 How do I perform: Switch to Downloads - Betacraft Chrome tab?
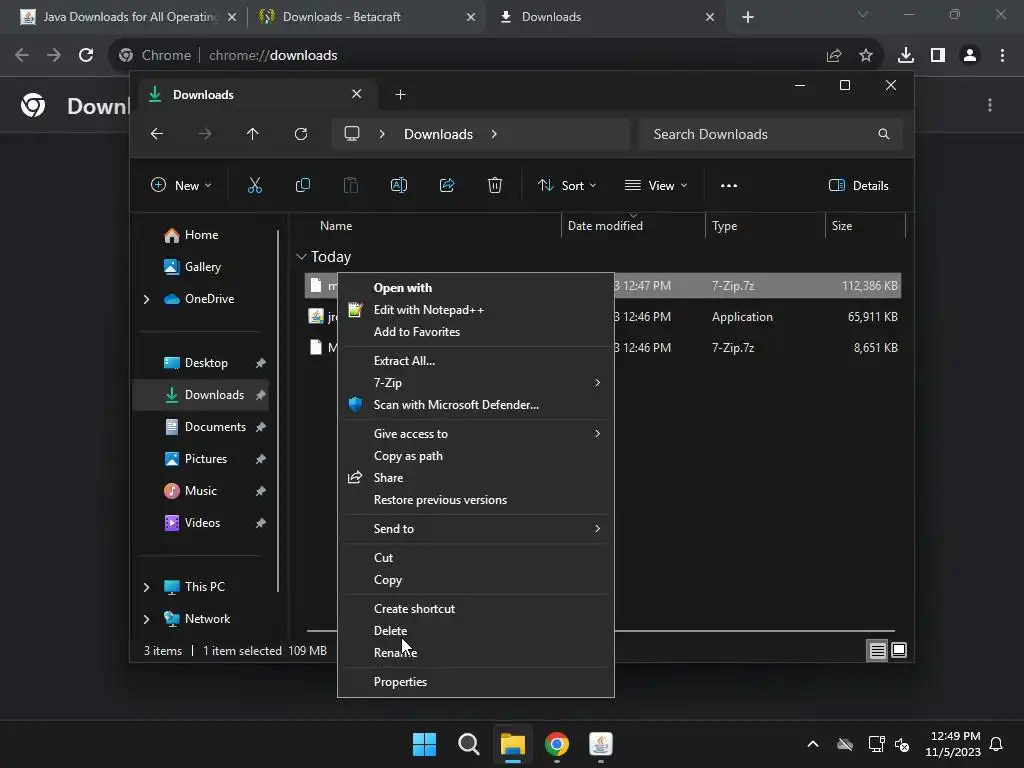(x=366, y=17)
